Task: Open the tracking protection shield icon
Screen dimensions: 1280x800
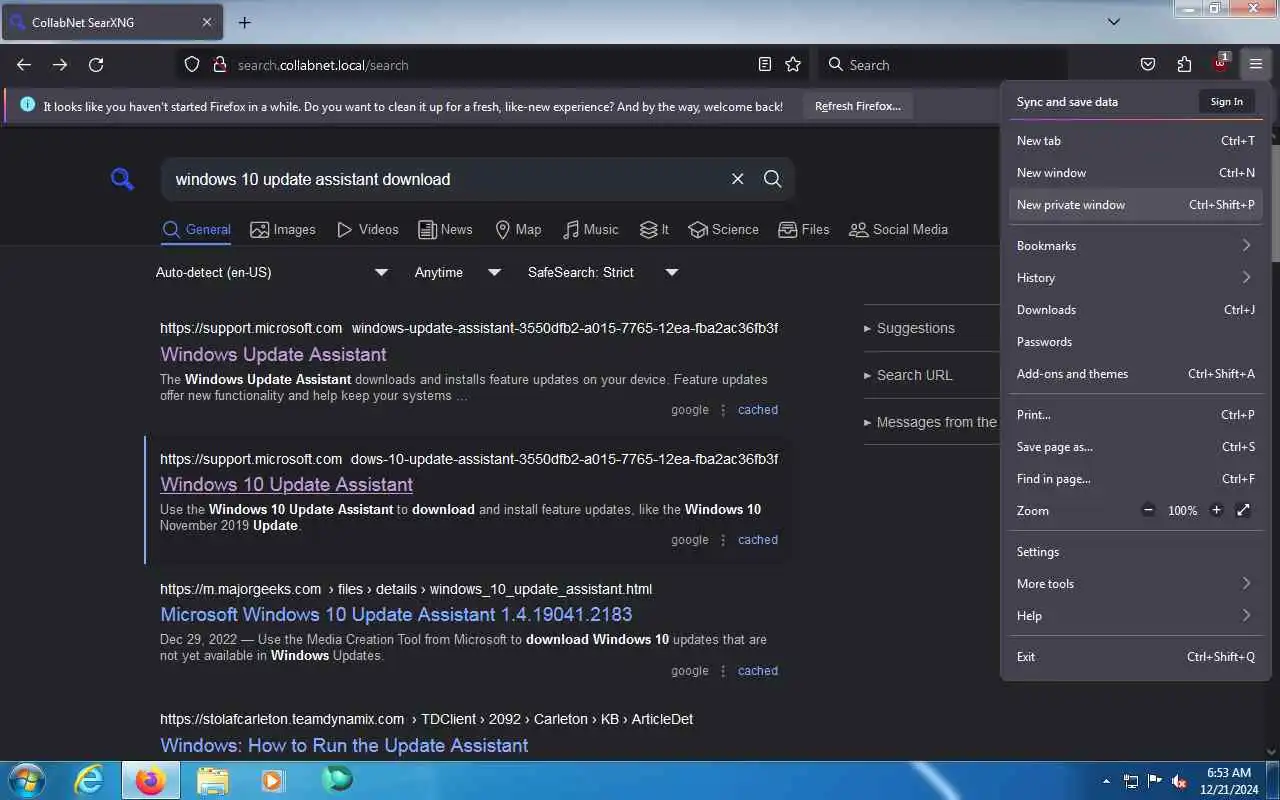Action: (192, 65)
